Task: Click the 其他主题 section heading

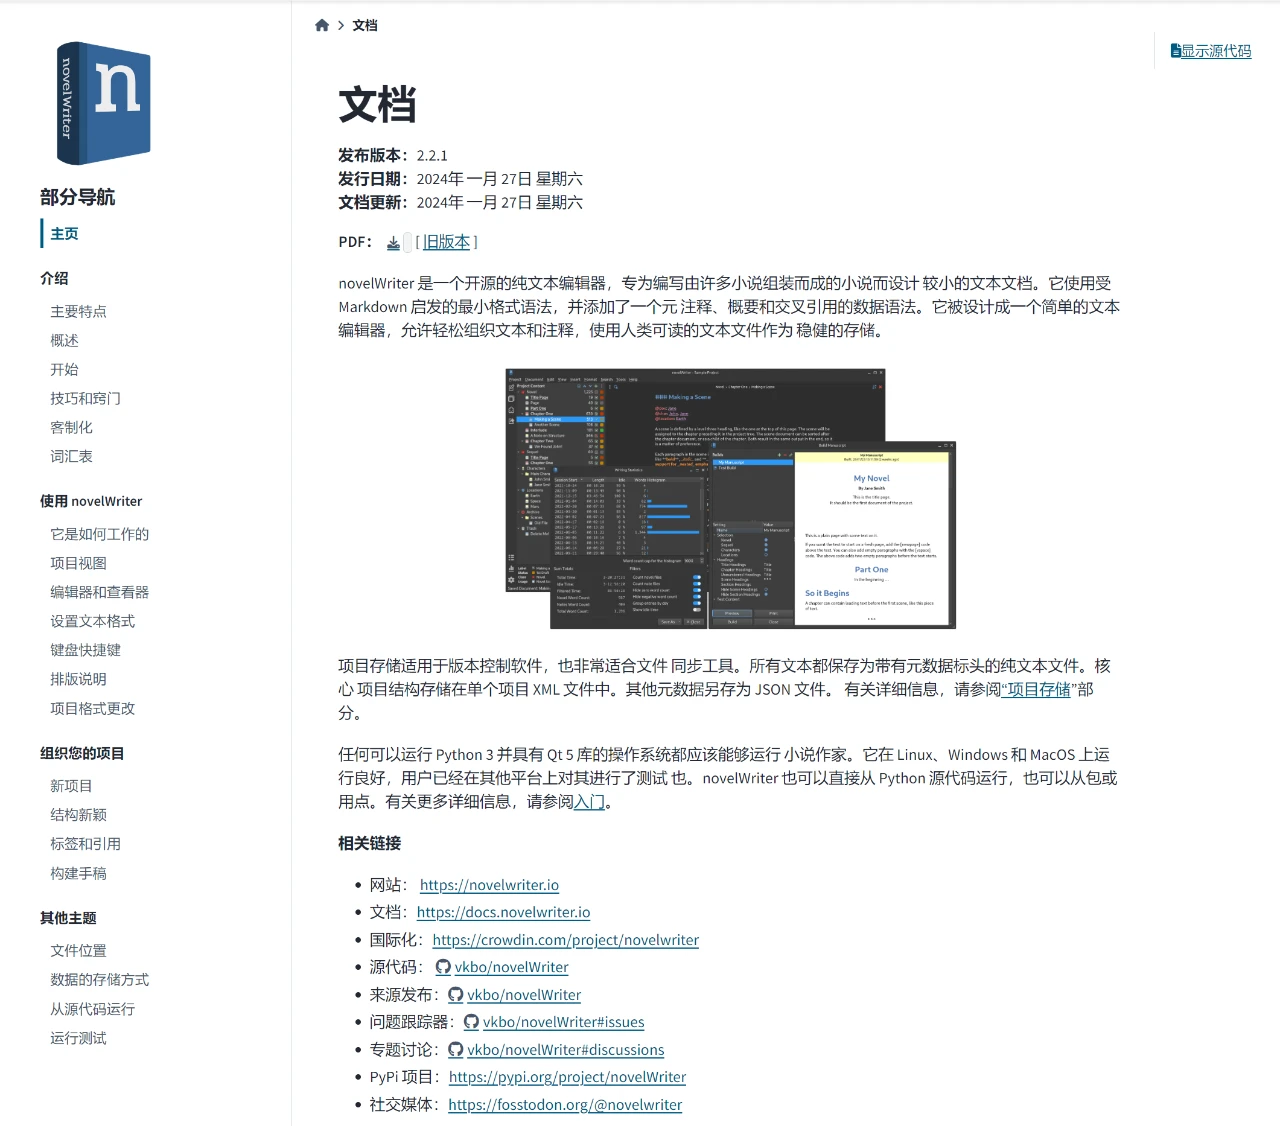Action: pyautogui.click(x=68, y=919)
